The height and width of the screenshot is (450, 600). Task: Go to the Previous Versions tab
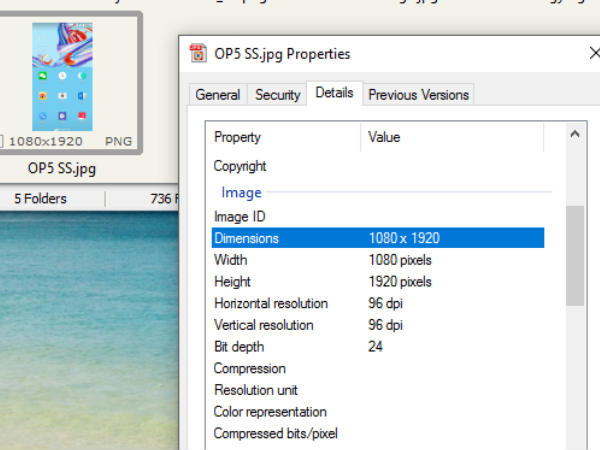point(418,95)
